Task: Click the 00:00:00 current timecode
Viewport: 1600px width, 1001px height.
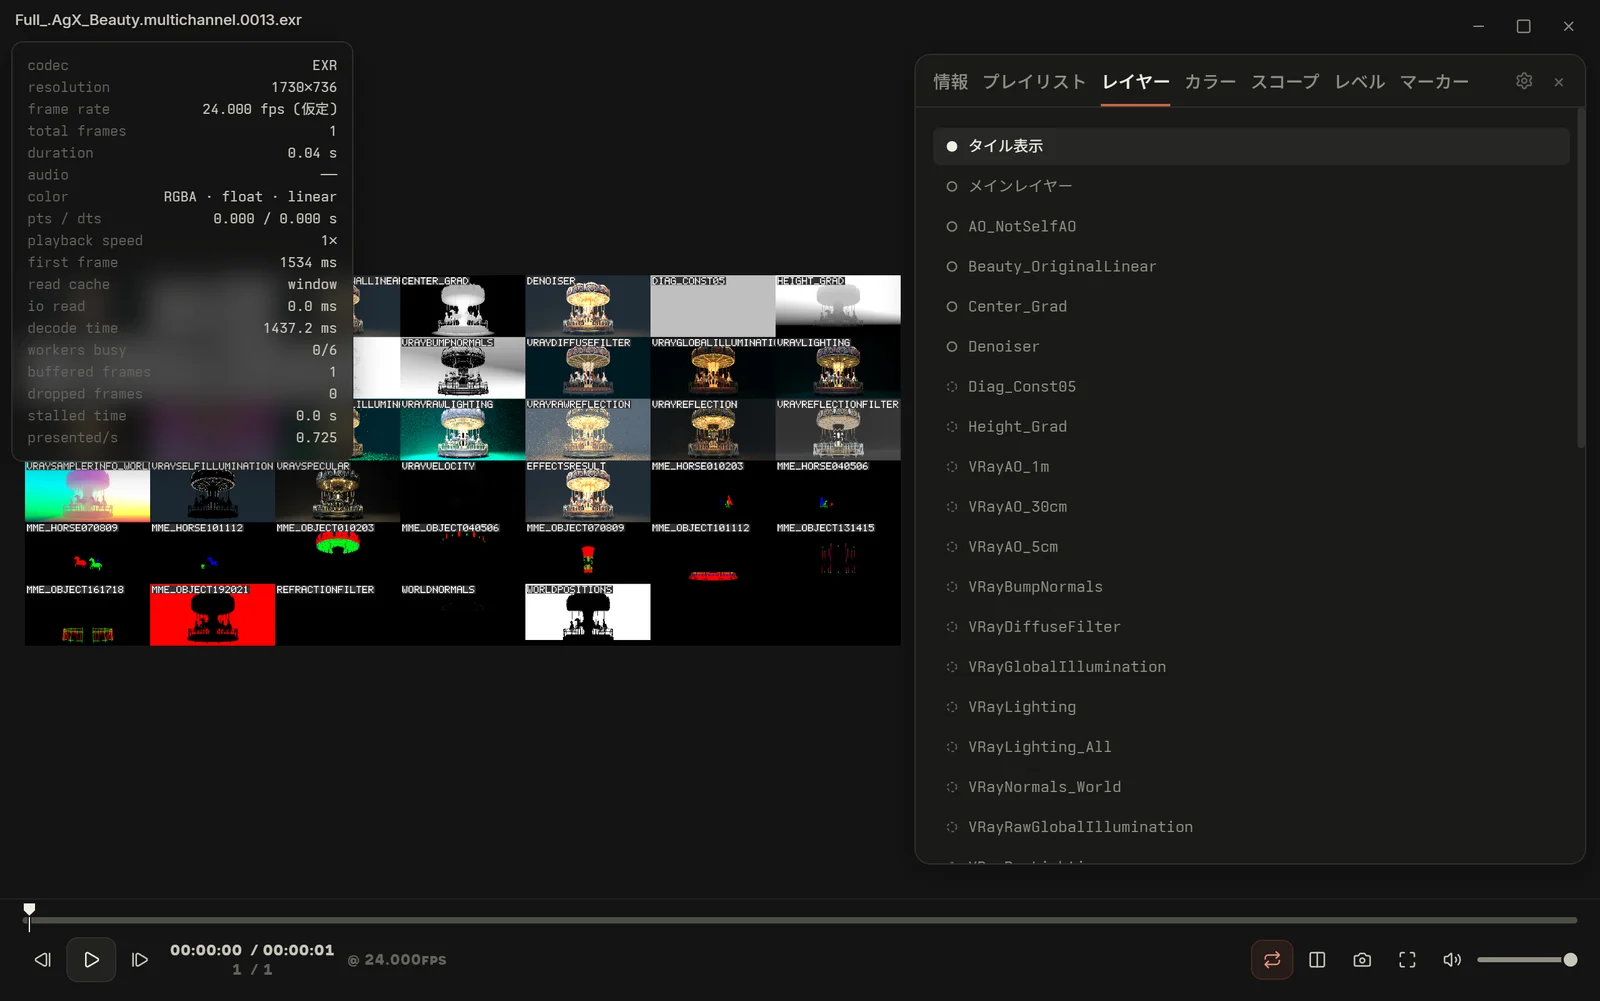Action: click(206, 950)
